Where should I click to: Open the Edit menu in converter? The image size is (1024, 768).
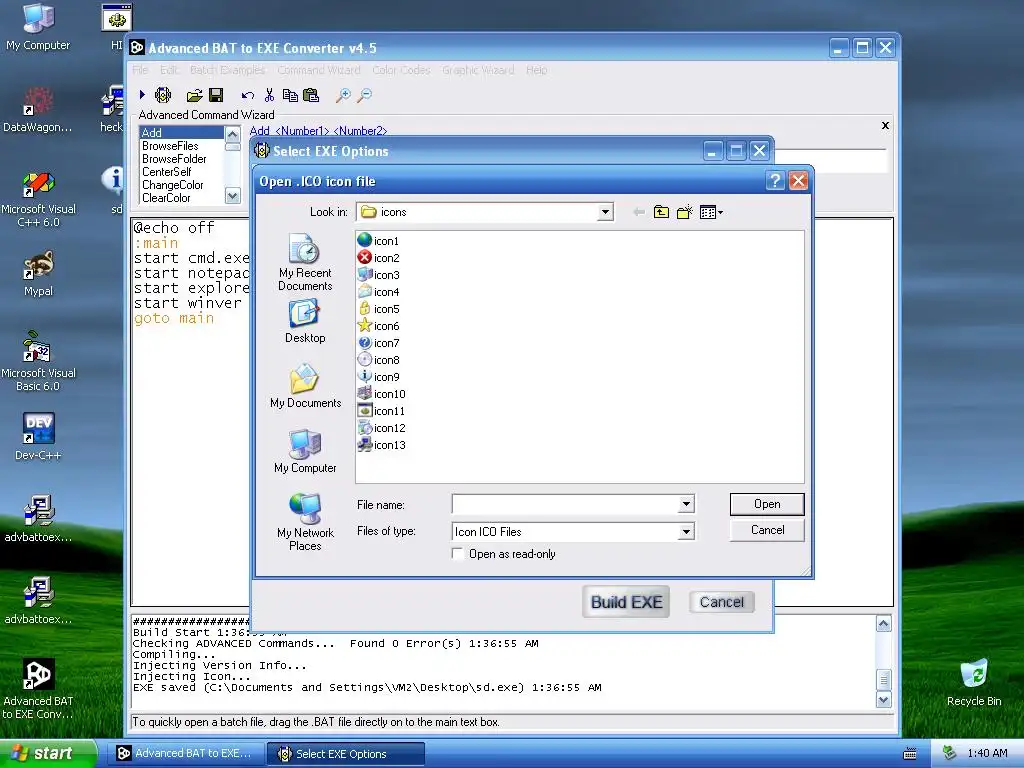[168, 70]
